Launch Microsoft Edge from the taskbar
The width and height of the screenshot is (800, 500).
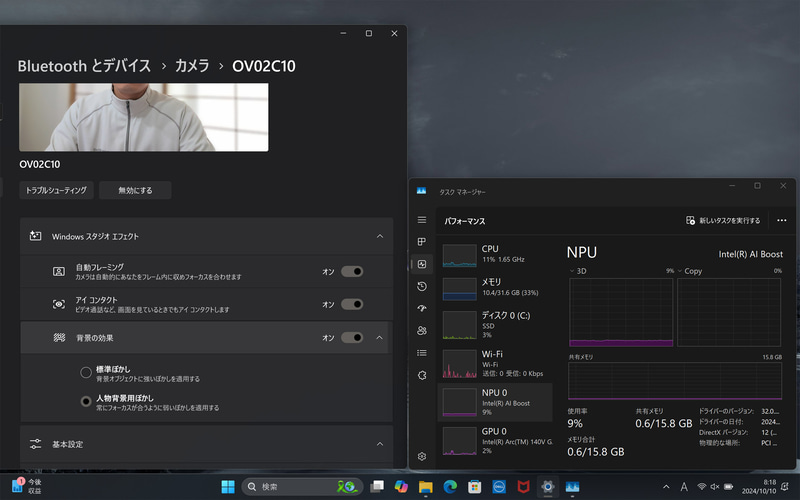click(x=450, y=487)
